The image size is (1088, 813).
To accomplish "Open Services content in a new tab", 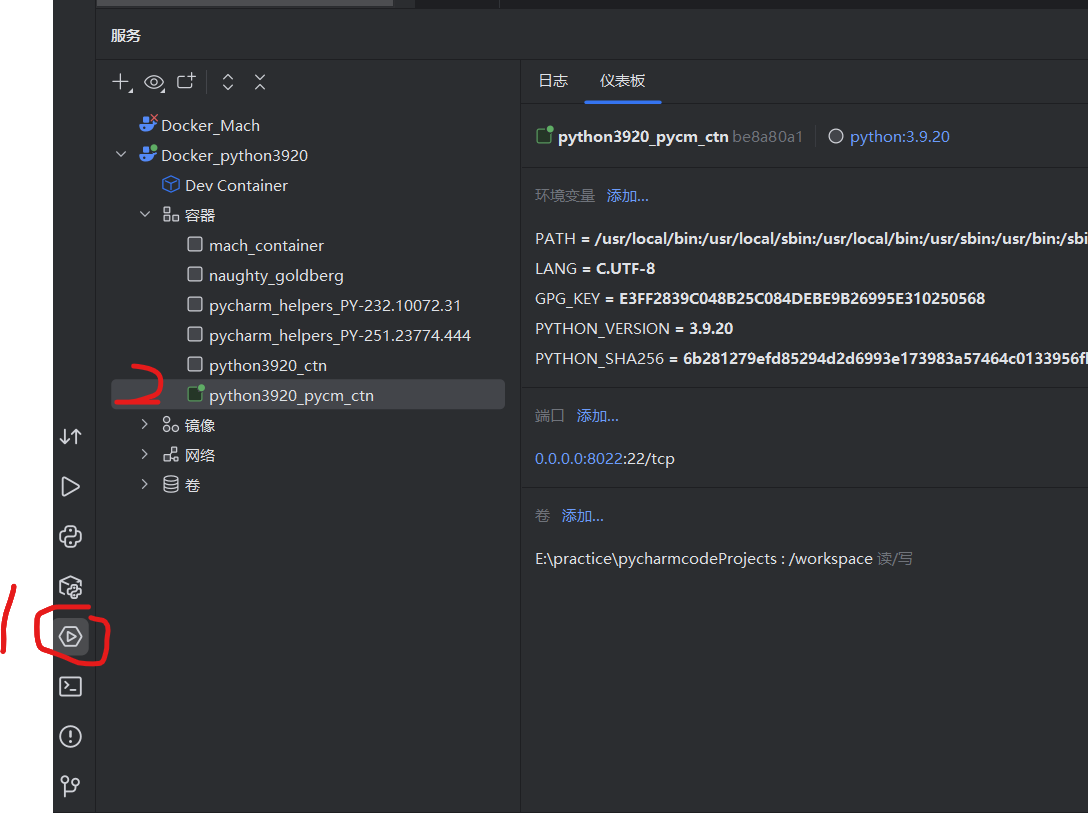I will [185, 82].
